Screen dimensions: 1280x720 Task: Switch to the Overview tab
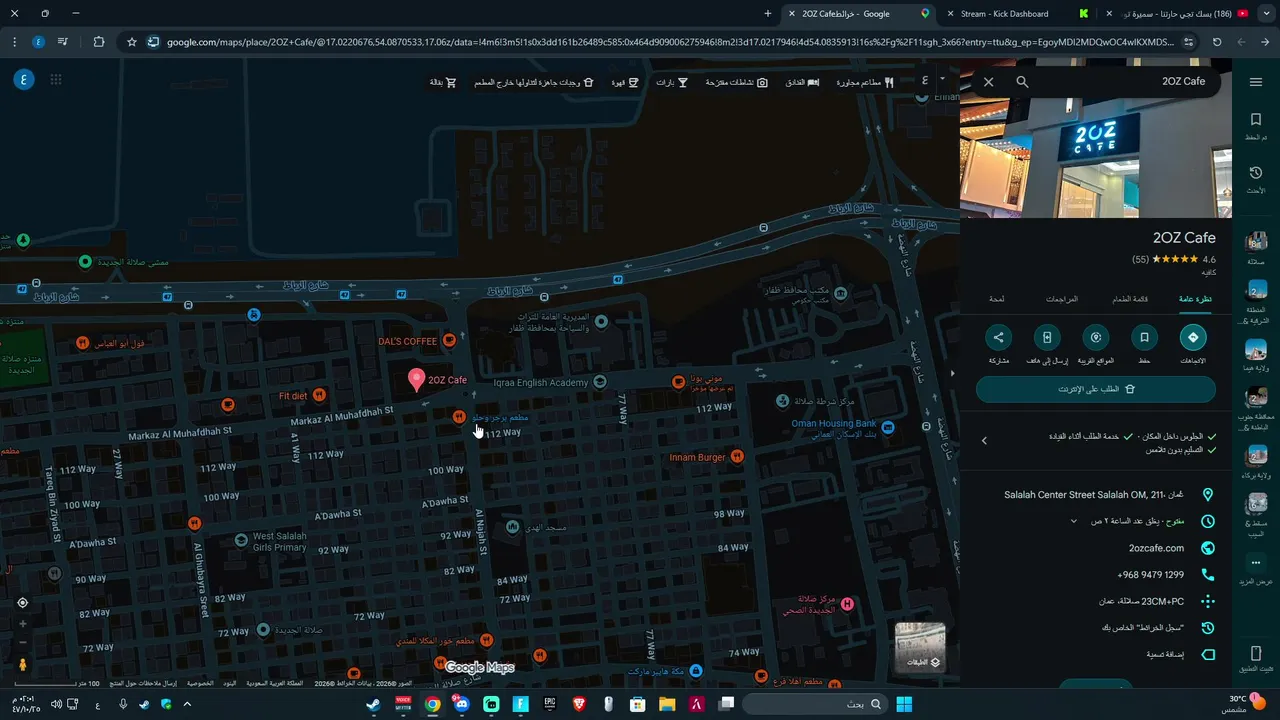pyautogui.click(x=1195, y=300)
